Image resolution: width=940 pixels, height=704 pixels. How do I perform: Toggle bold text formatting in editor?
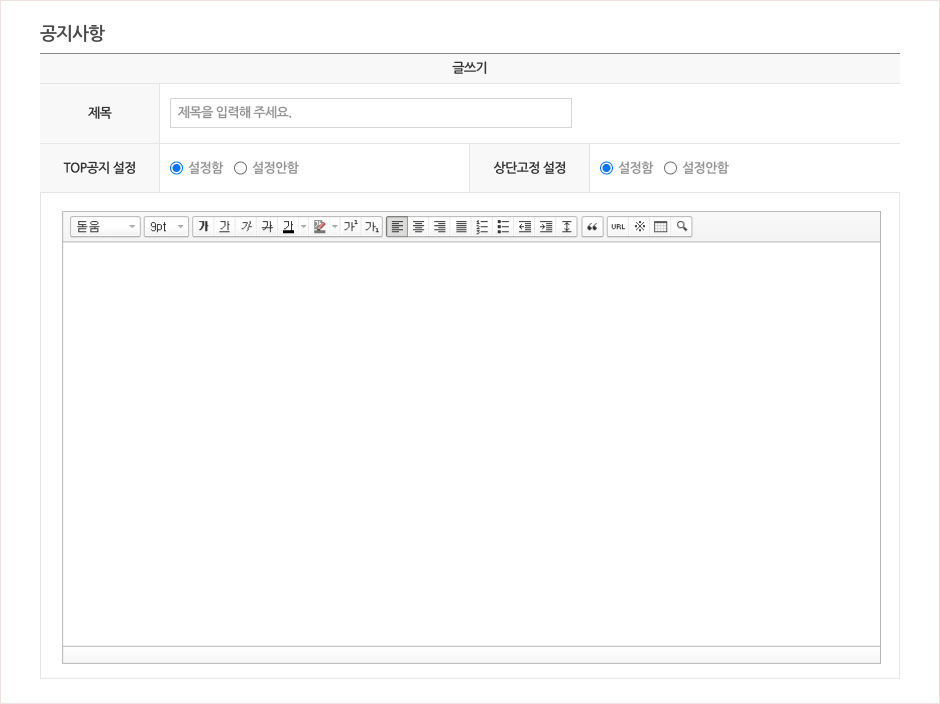pos(203,227)
